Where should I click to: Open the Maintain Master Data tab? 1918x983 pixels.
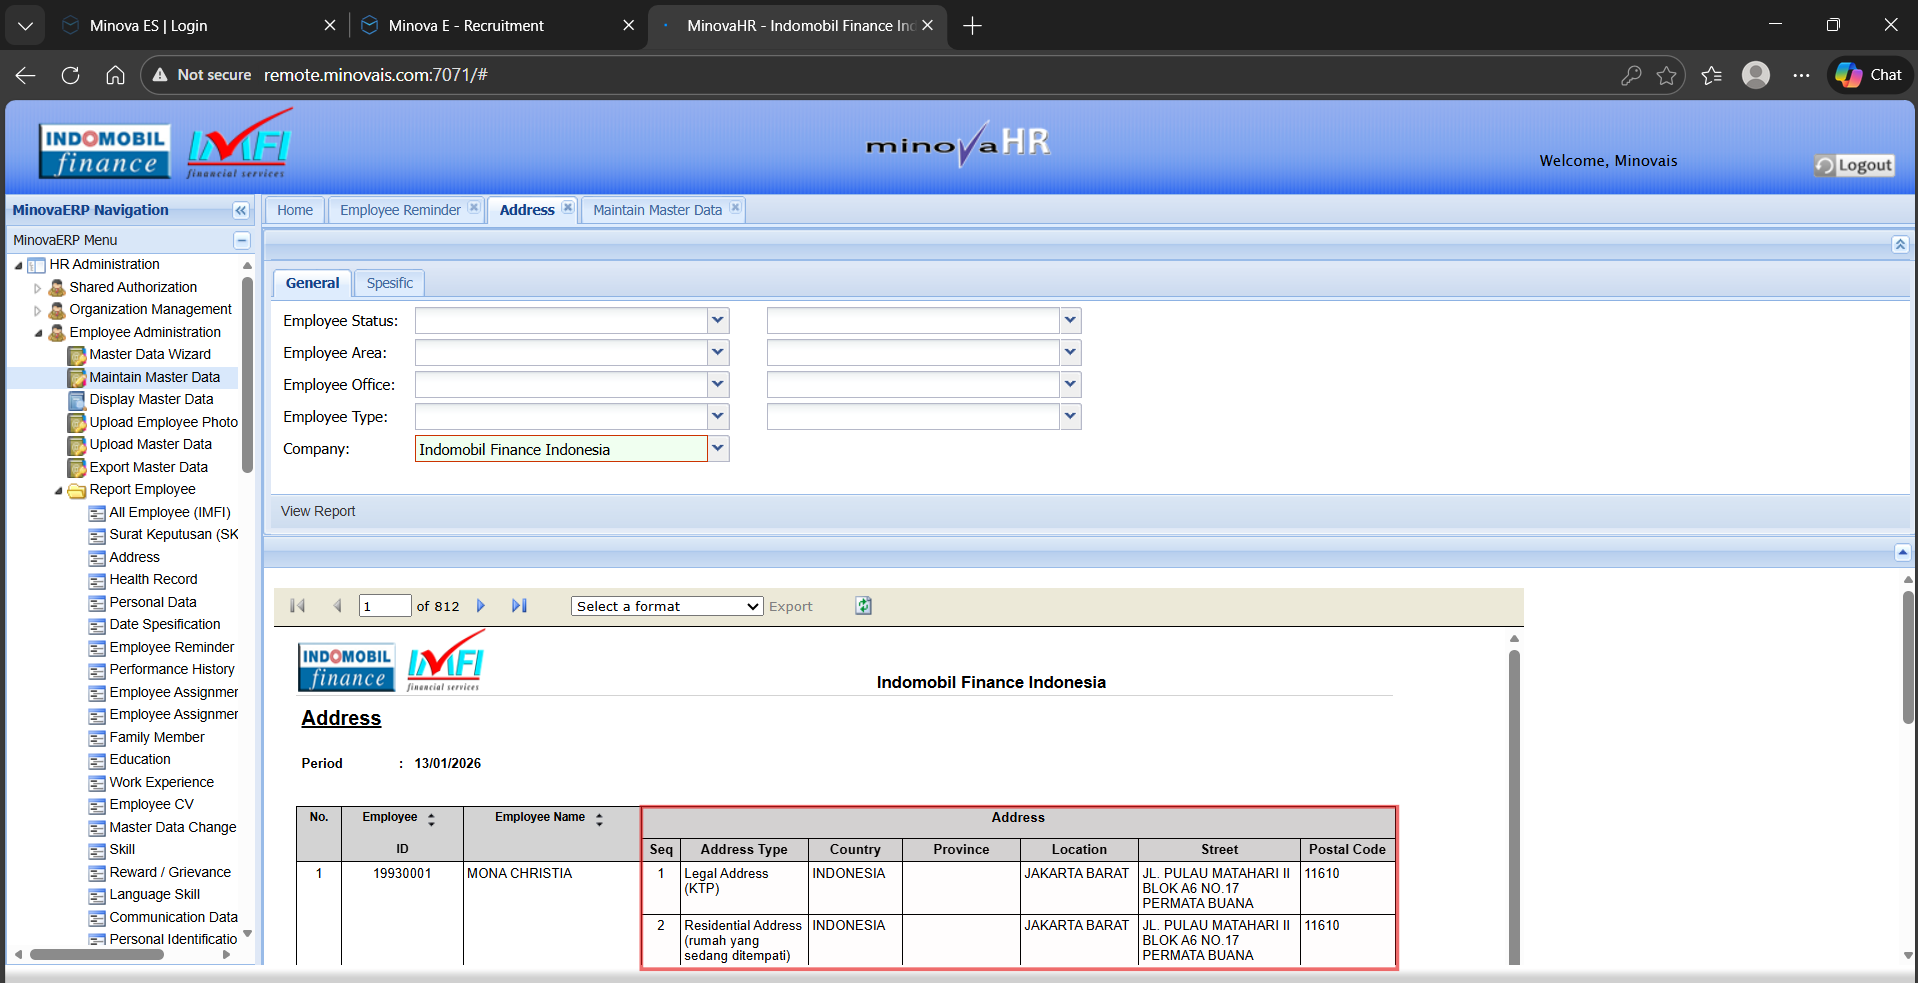[x=656, y=210]
